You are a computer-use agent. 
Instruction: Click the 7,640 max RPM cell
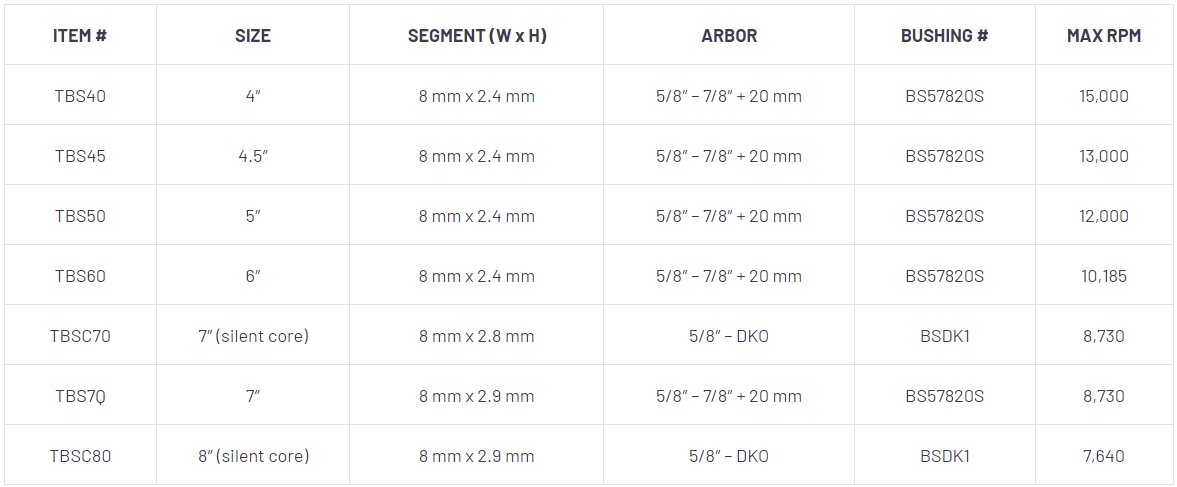1104,456
